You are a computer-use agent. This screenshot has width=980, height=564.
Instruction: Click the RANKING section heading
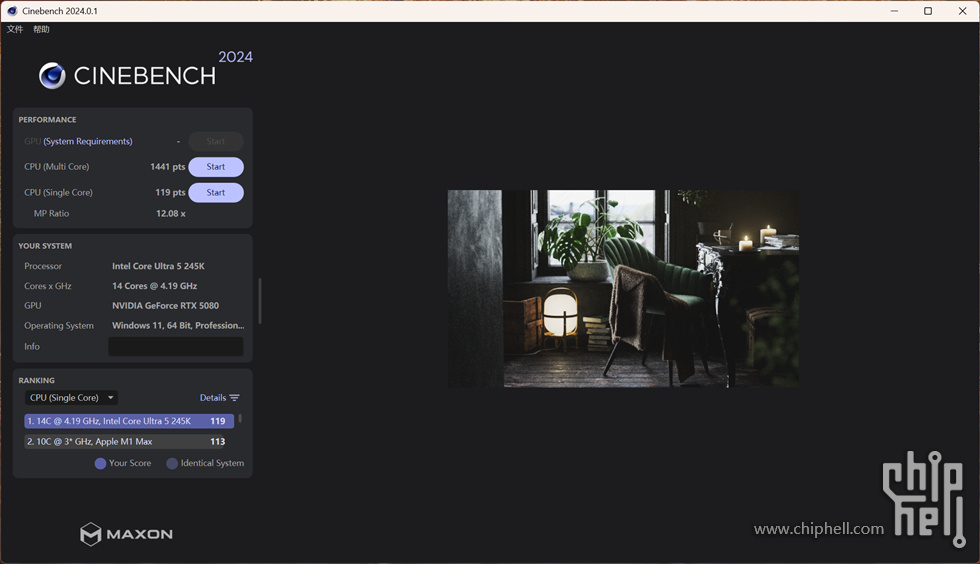[x=36, y=381]
